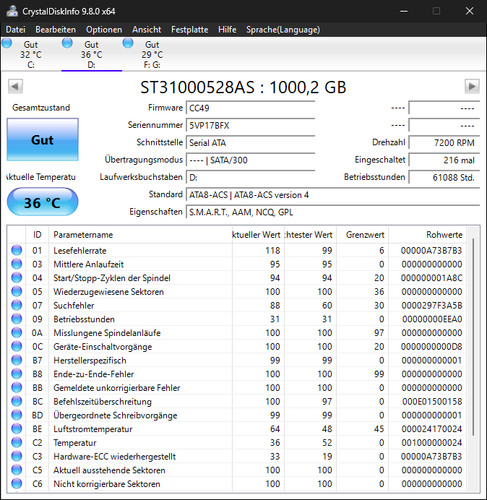Click the Übertragungsmodus field SATA/300
This screenshot has height=500, width=487.
(x=250, y=160)
